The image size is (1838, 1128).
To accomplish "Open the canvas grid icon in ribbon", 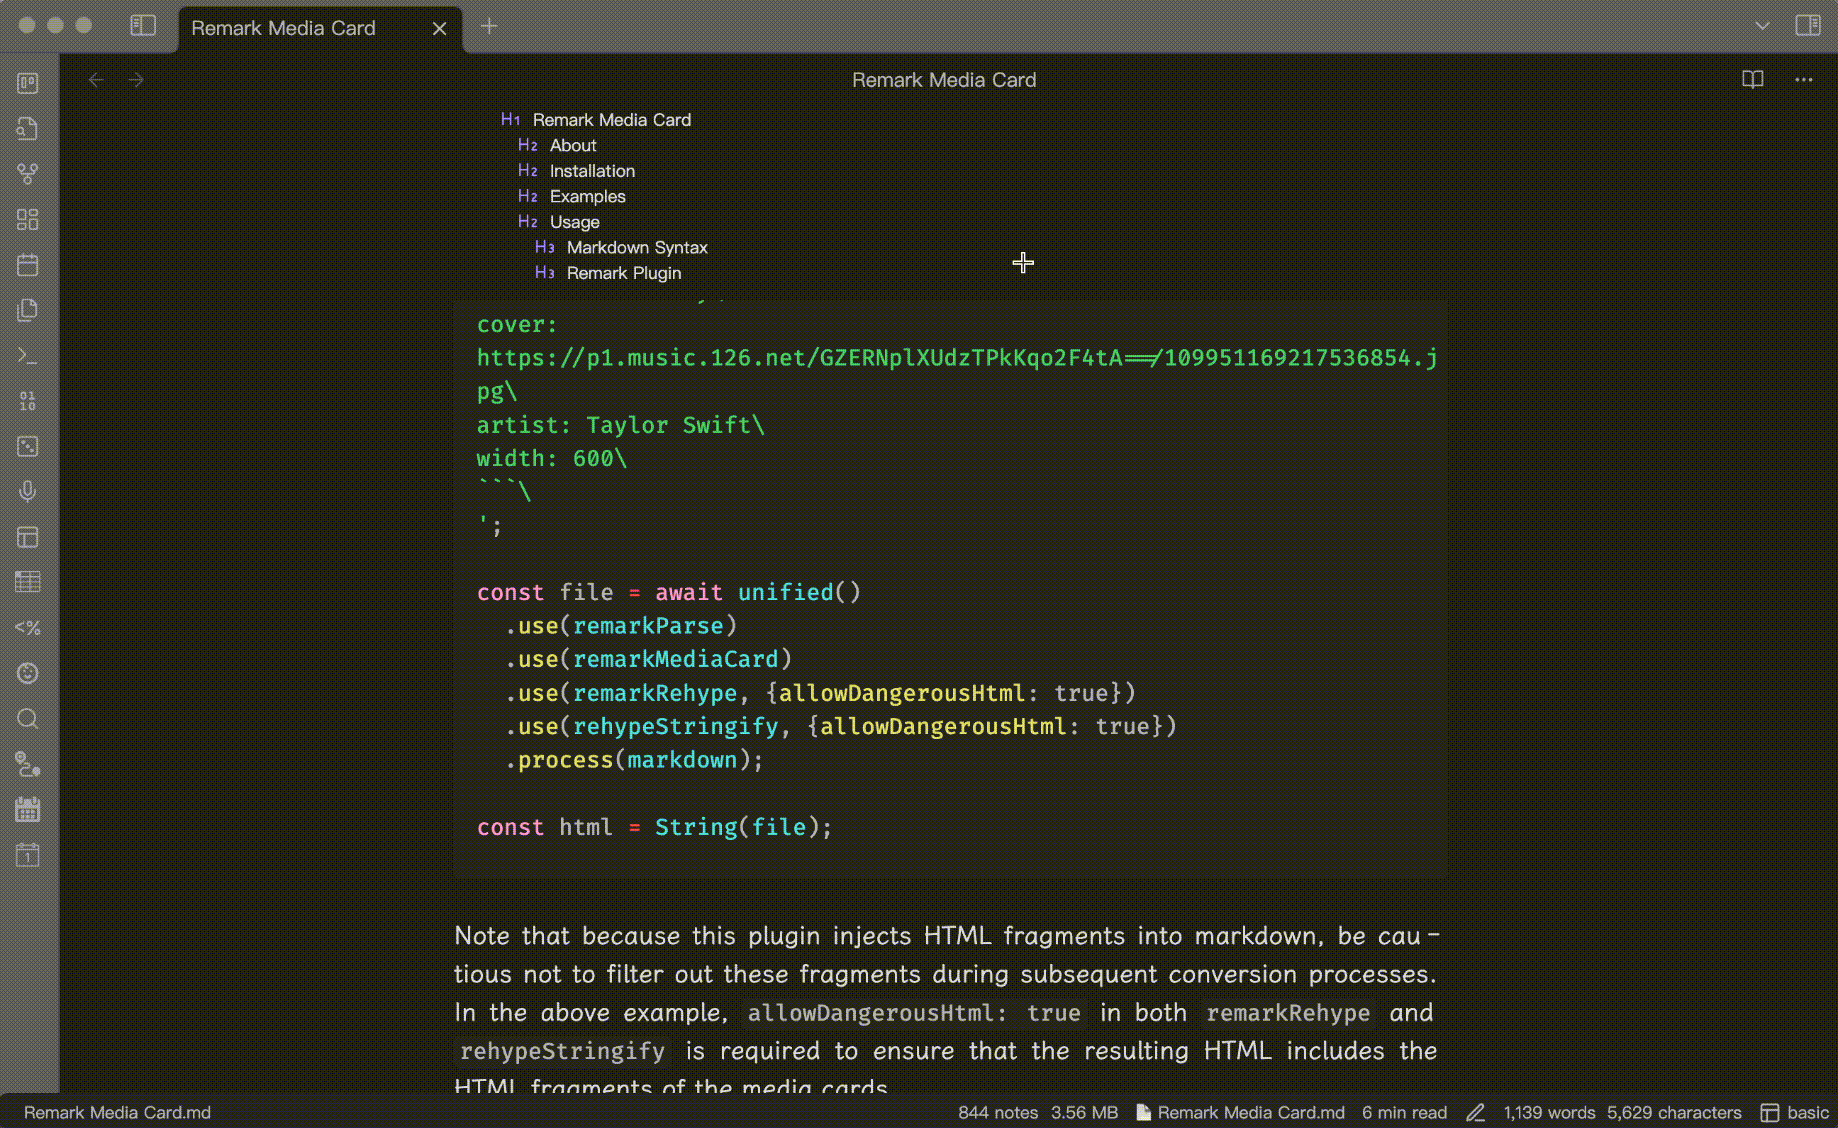I will (28, 219).
